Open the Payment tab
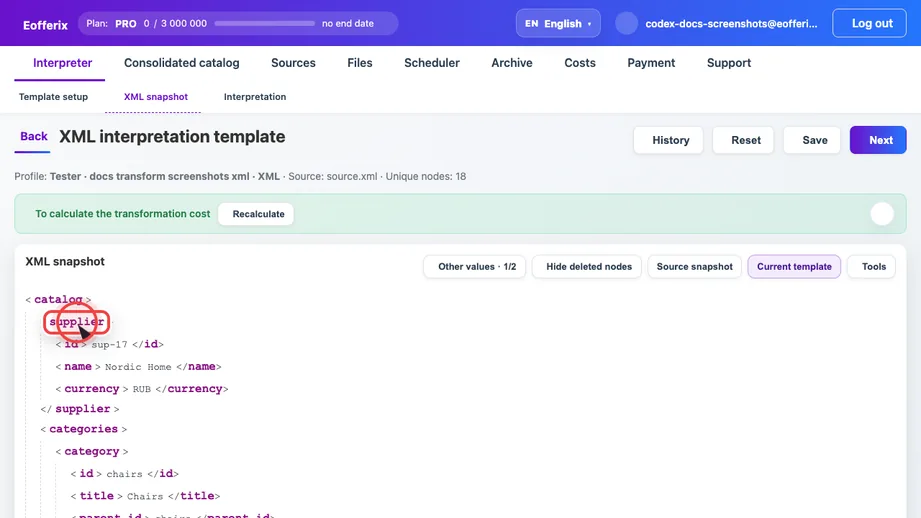921x518 pixels. (651, 63)
